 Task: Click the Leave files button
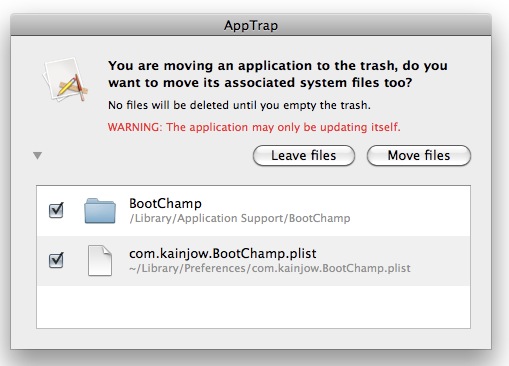tap(304, 156)
